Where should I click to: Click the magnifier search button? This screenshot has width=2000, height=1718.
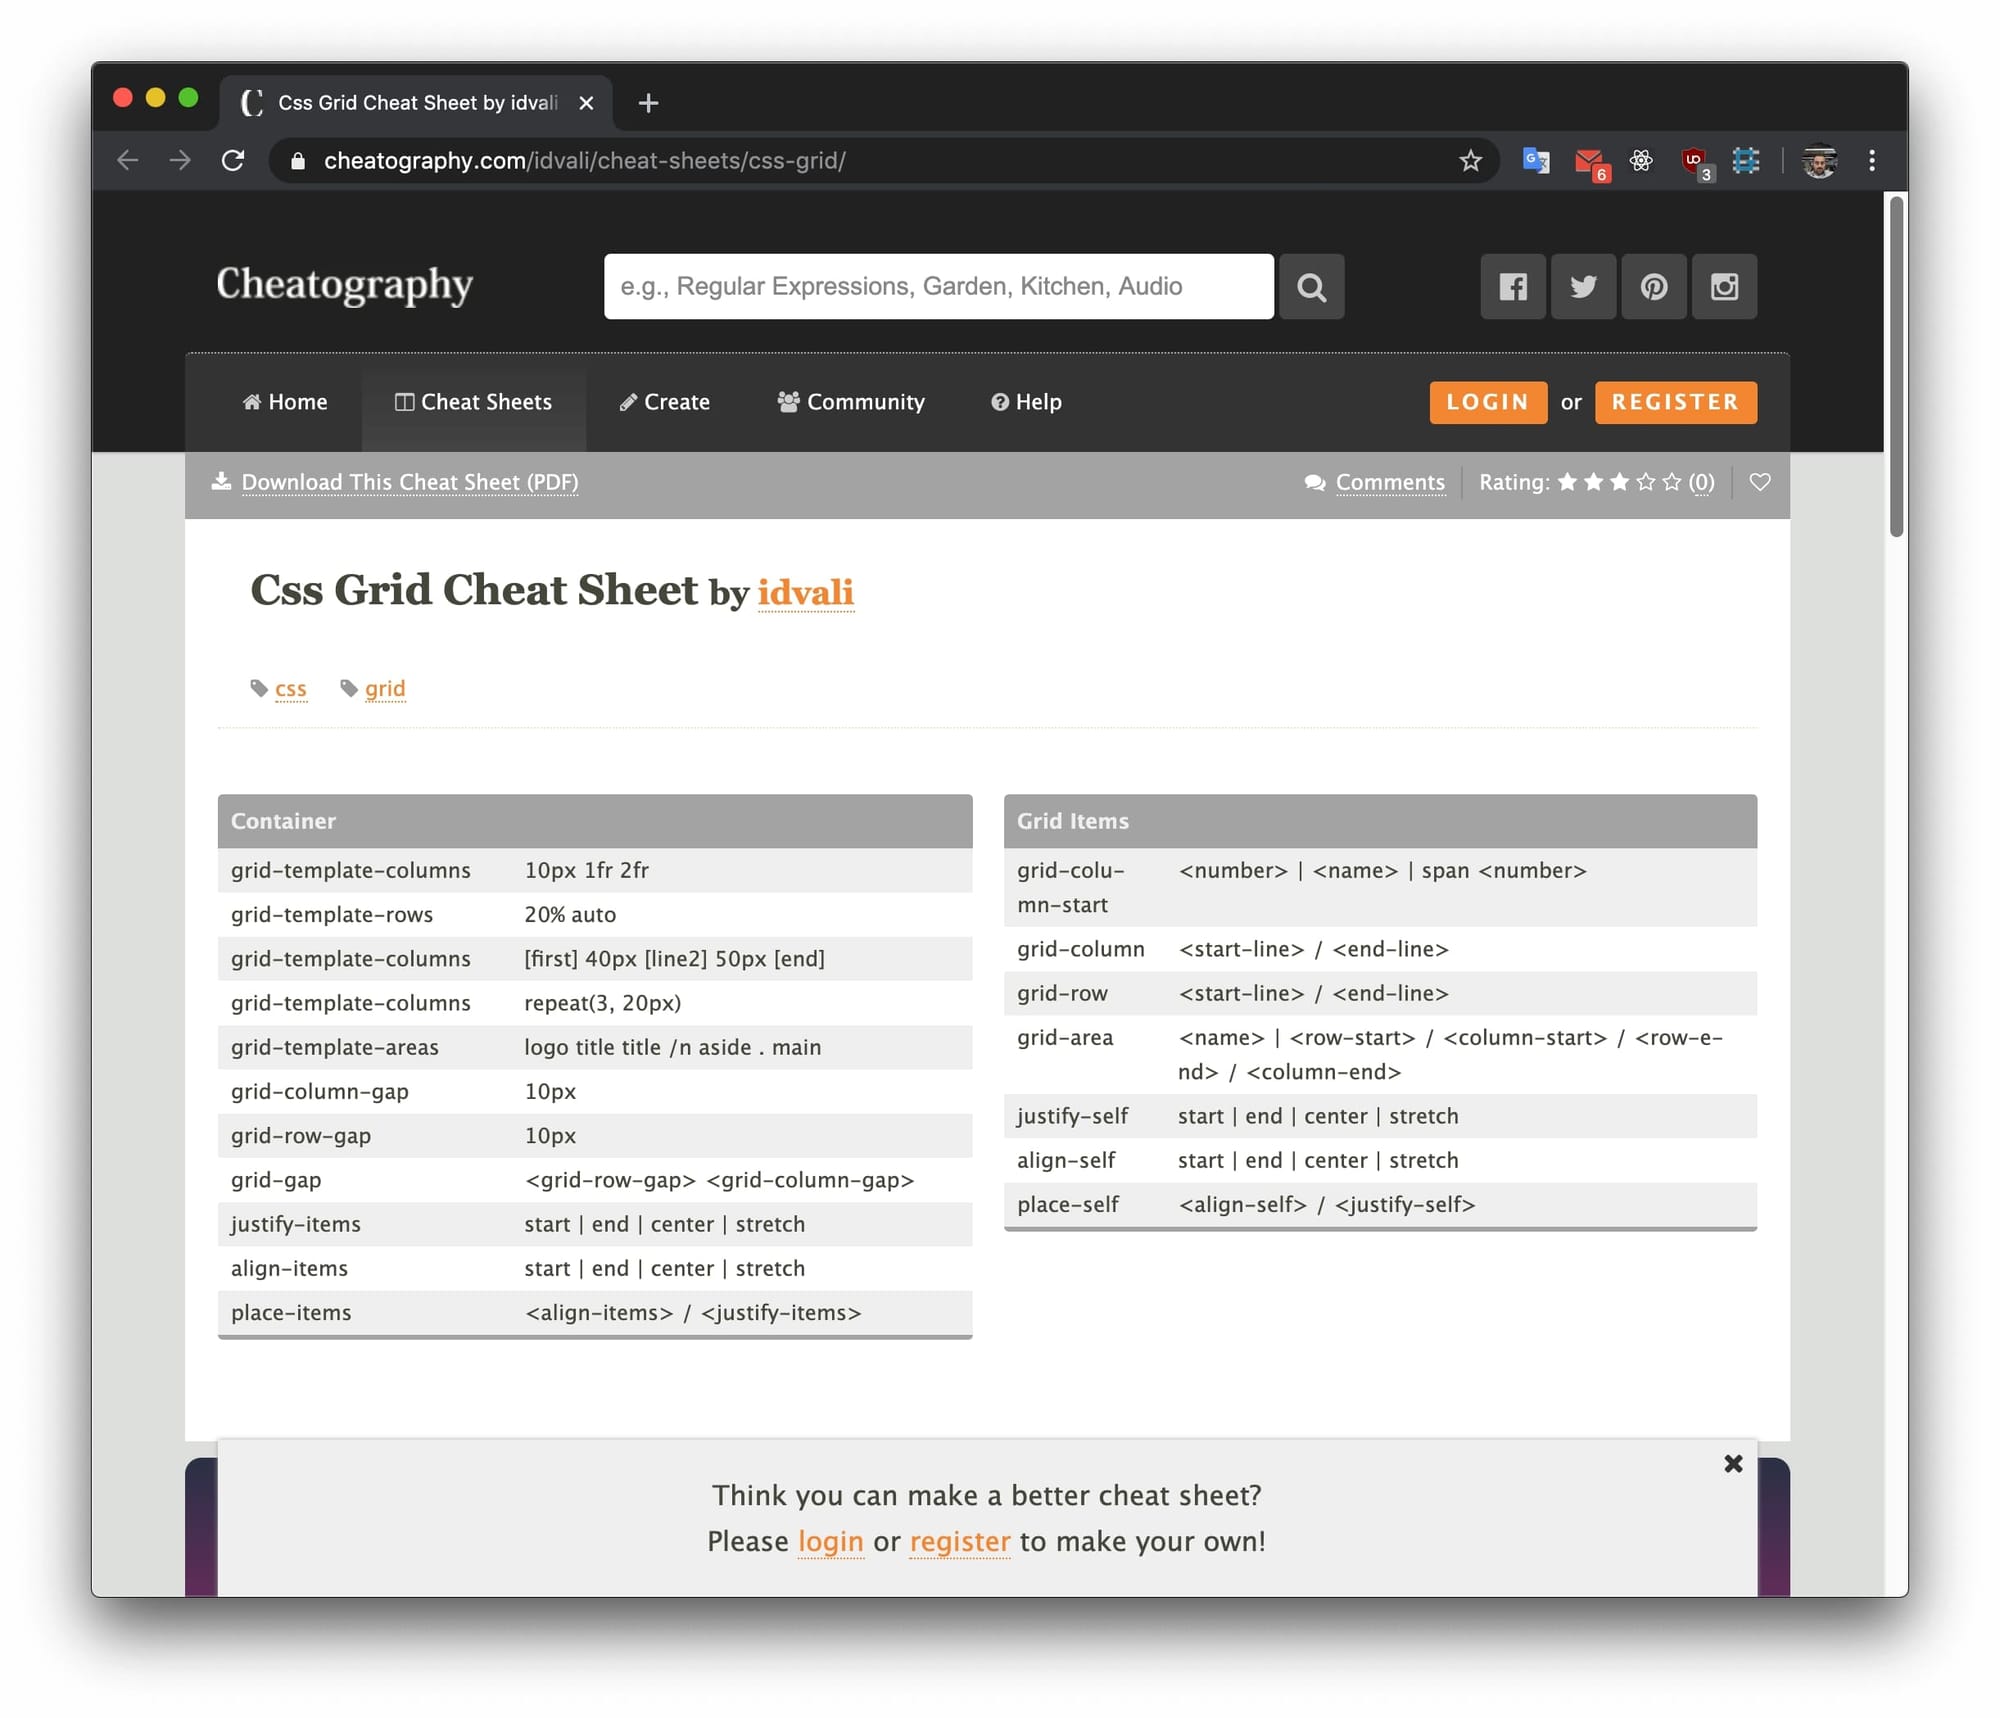(1311, 287)
